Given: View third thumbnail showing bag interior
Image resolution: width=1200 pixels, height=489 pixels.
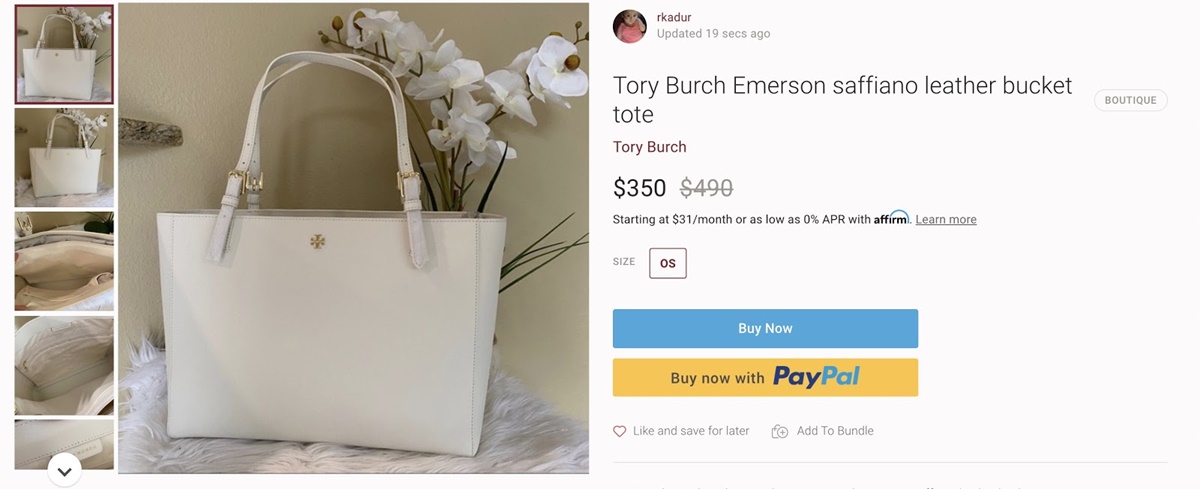Looking at the screenshot, I should (x=64, y=261).
